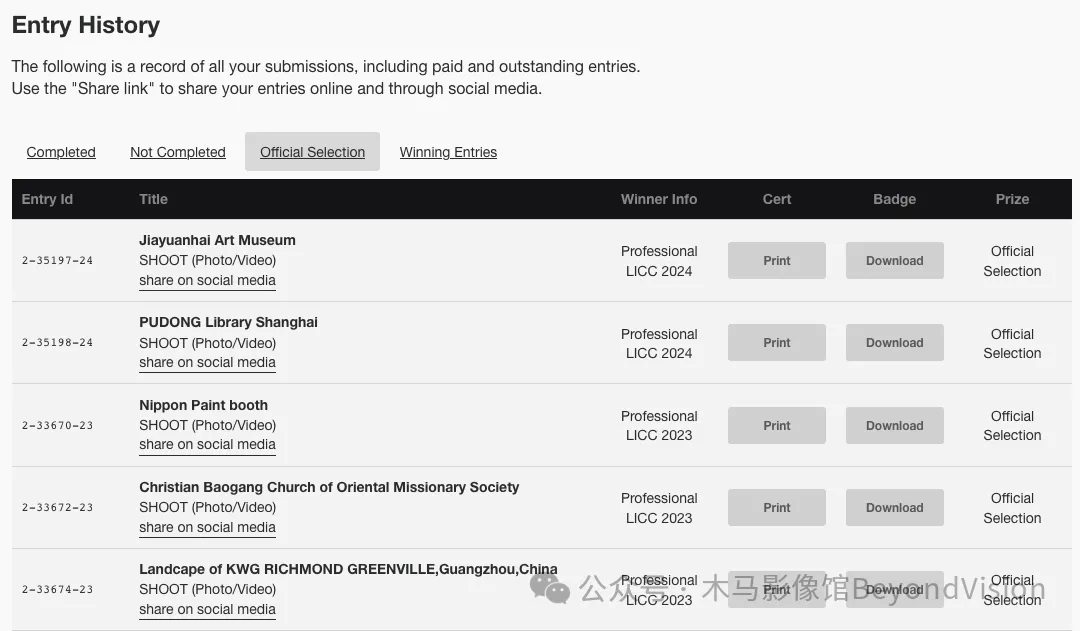Share Nippon Paint booth on social media
Viewport: 1080px width, 631px height.
pos(207,445)
